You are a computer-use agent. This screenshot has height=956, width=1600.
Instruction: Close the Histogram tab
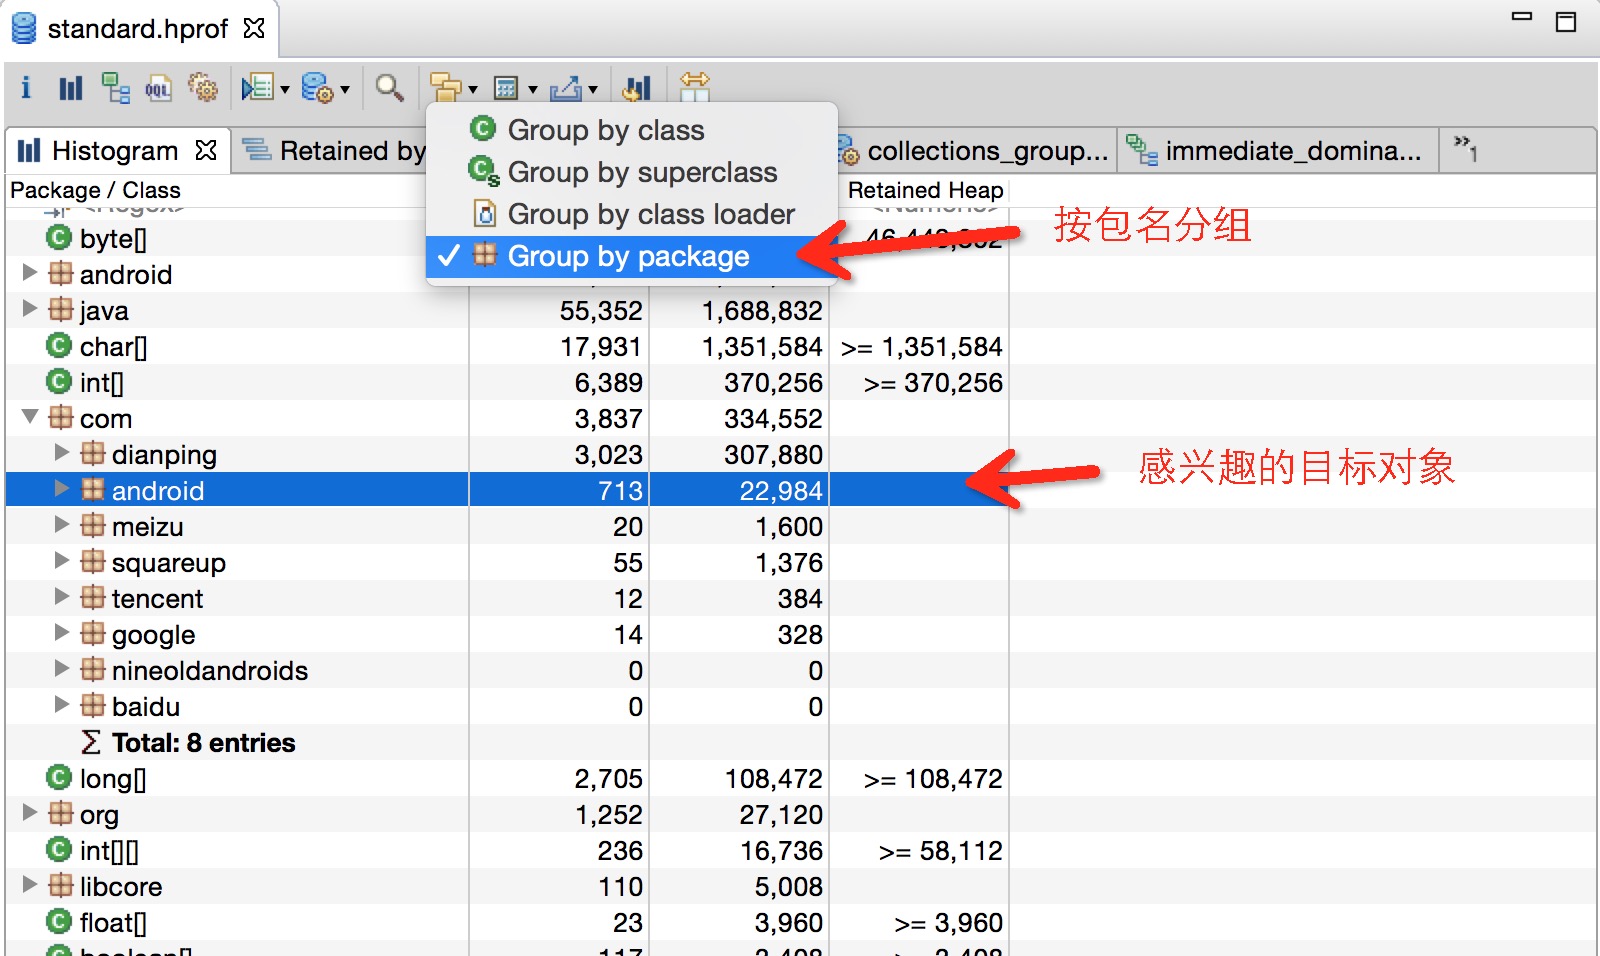pos(206,150)
